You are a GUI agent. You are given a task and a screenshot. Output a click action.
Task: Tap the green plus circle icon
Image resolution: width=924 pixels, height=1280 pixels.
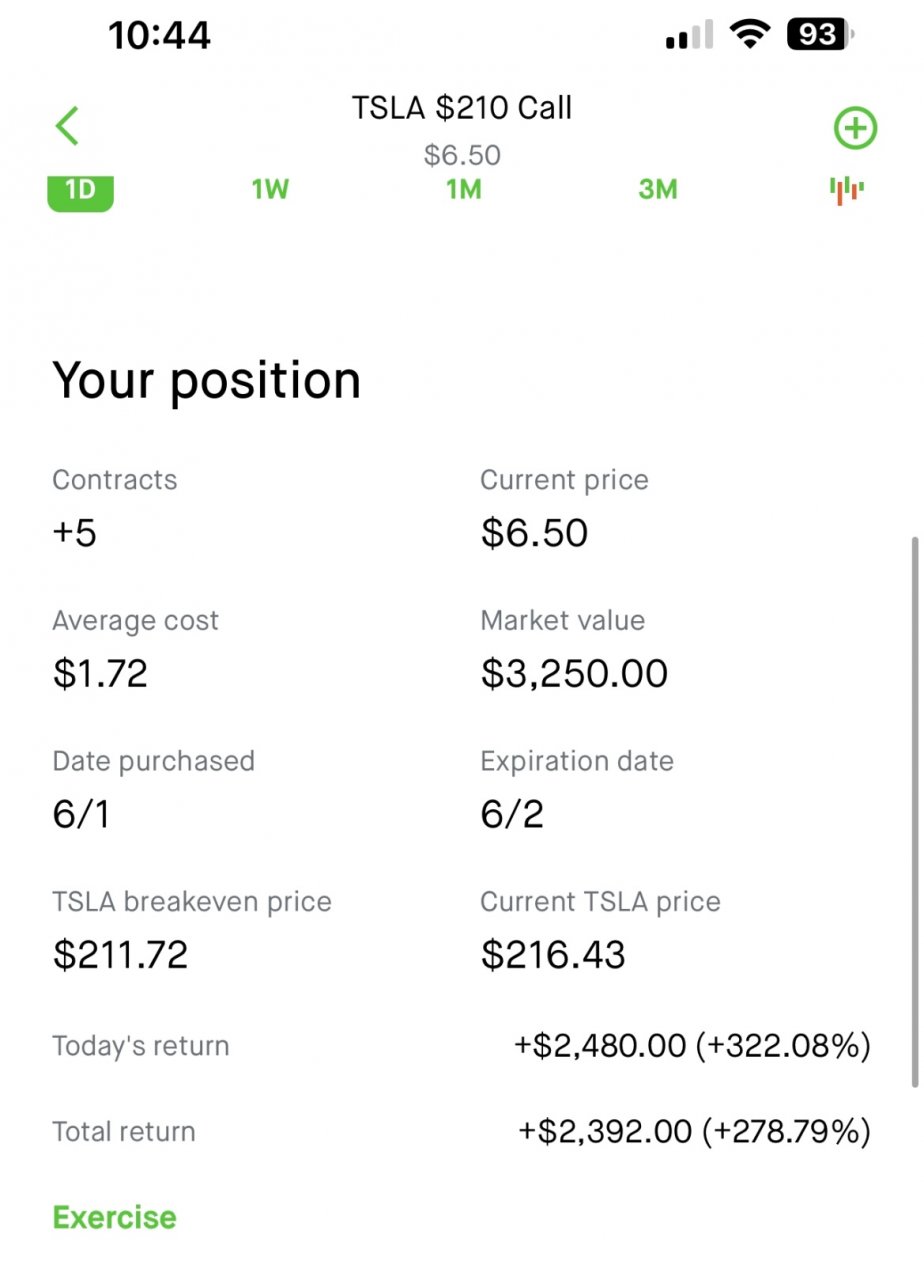[855, 129]
